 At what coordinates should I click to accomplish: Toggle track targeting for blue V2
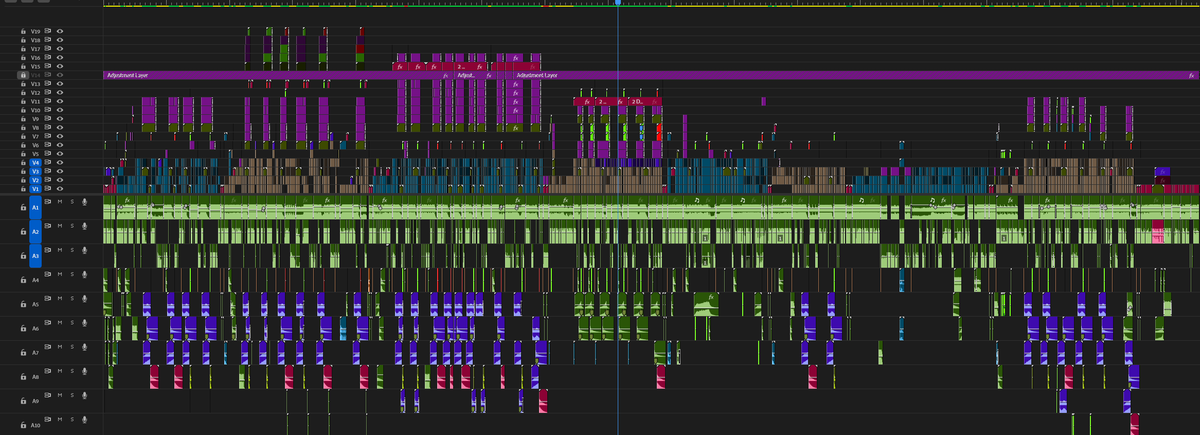coord(35,180)
